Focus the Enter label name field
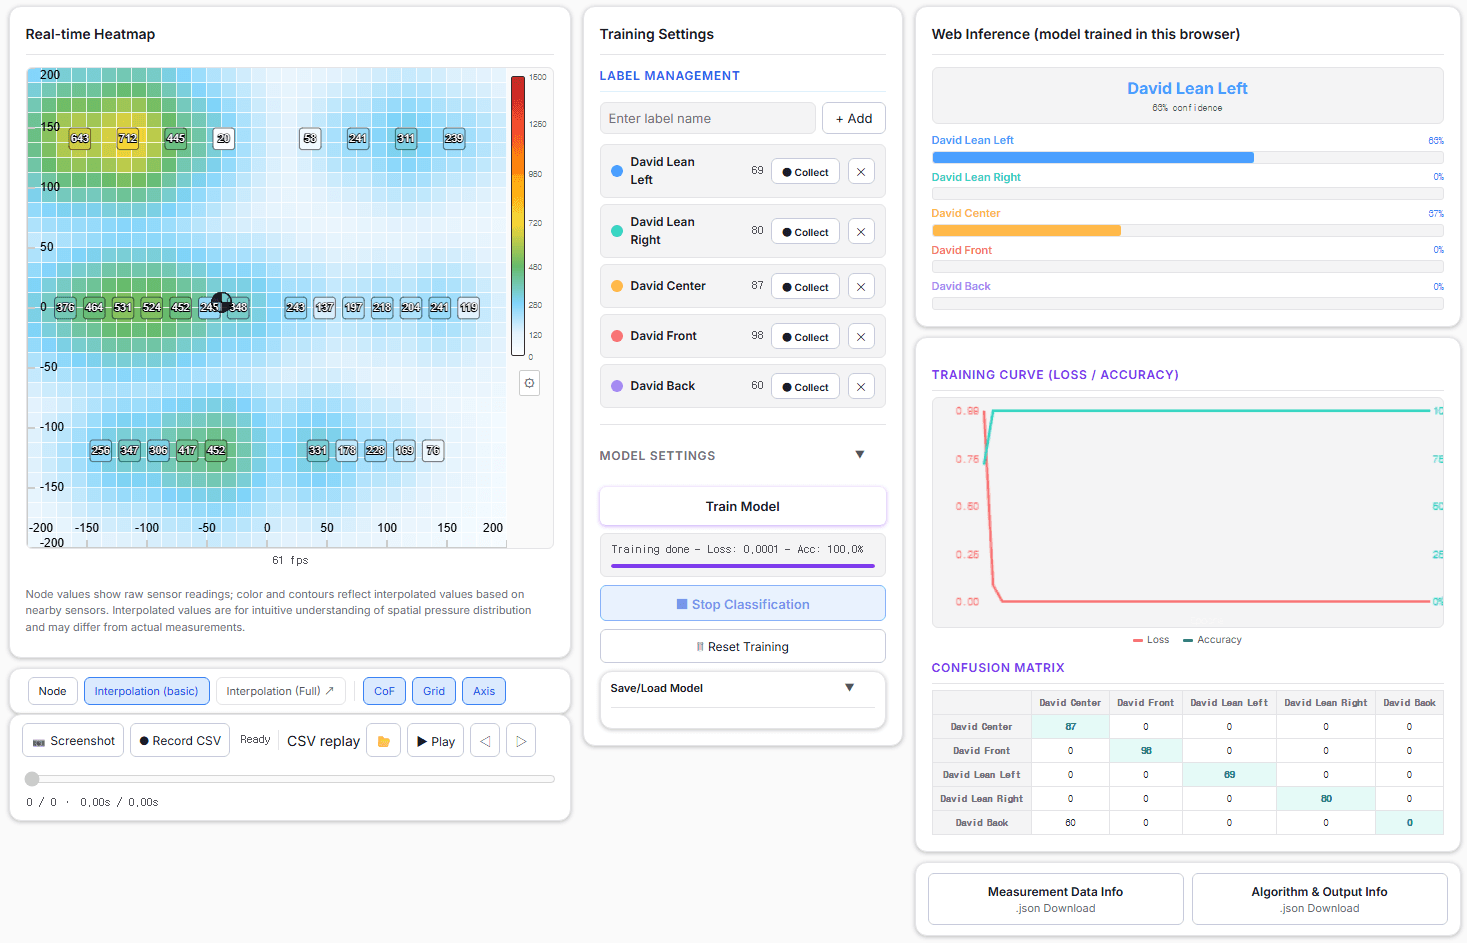Image resolution: width=1467 pixels, height=943 pixels. 708,118
